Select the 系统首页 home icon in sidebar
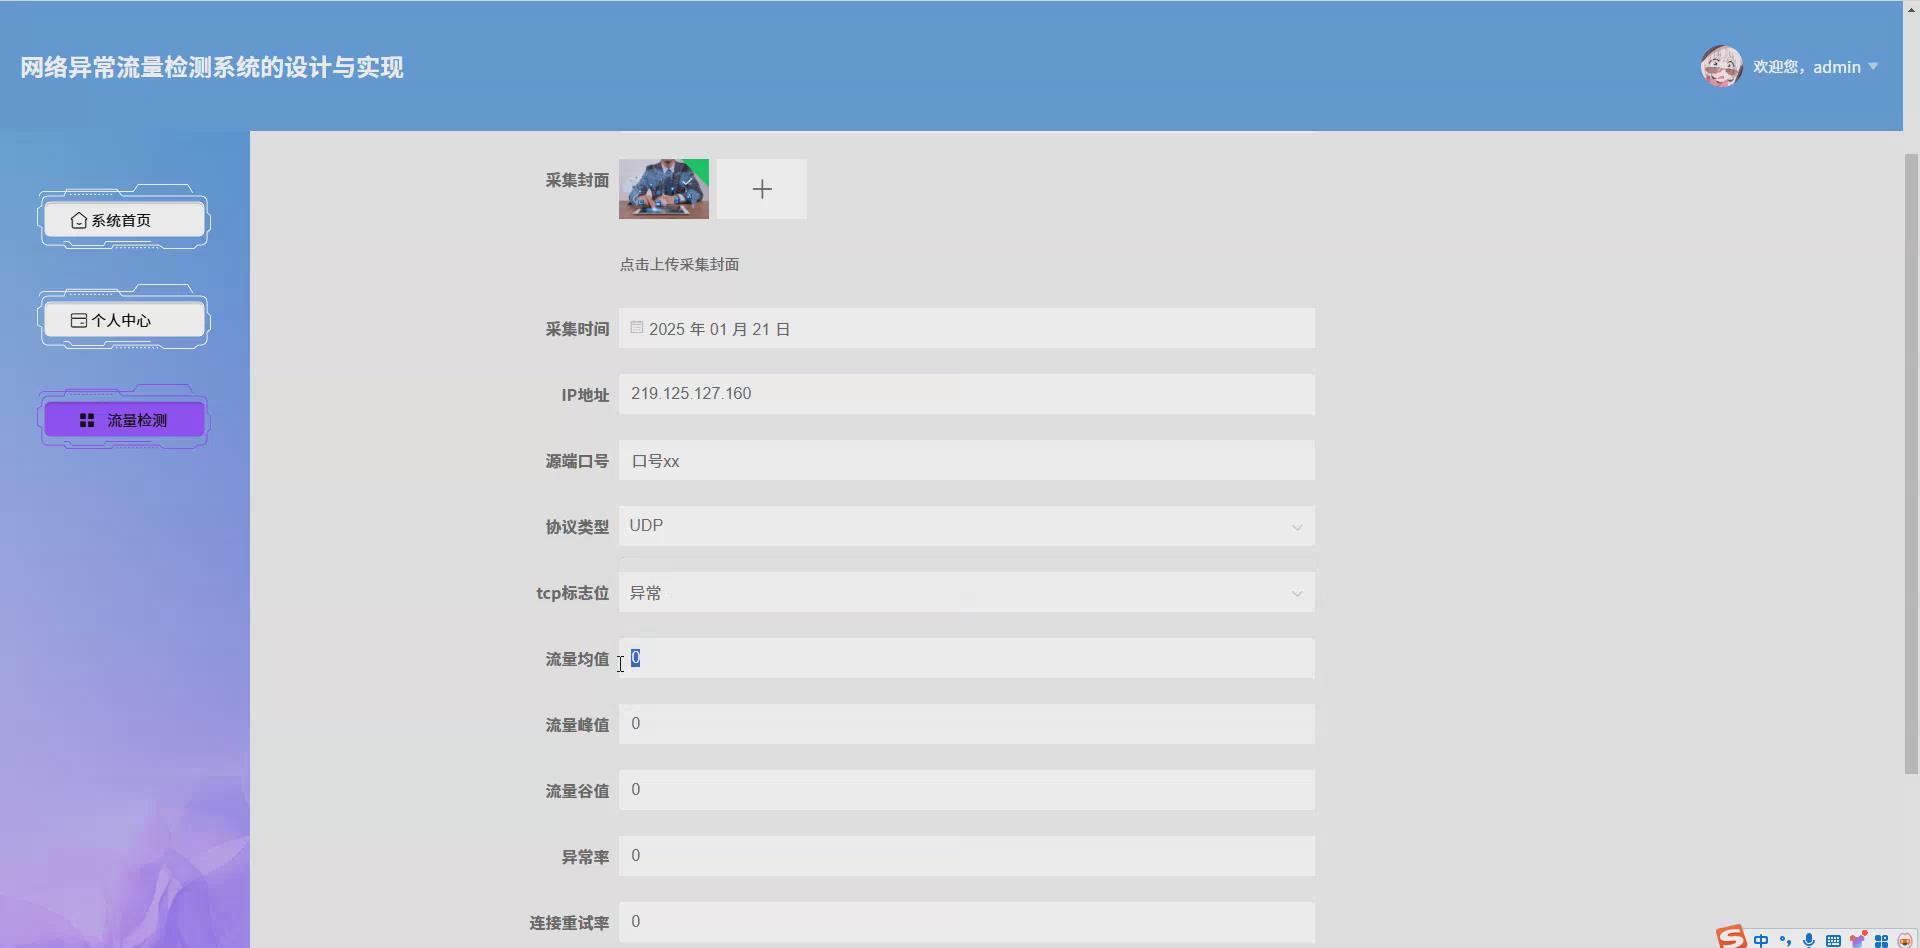The width and height of the screenshot is (1920, 948). (80, 220)
